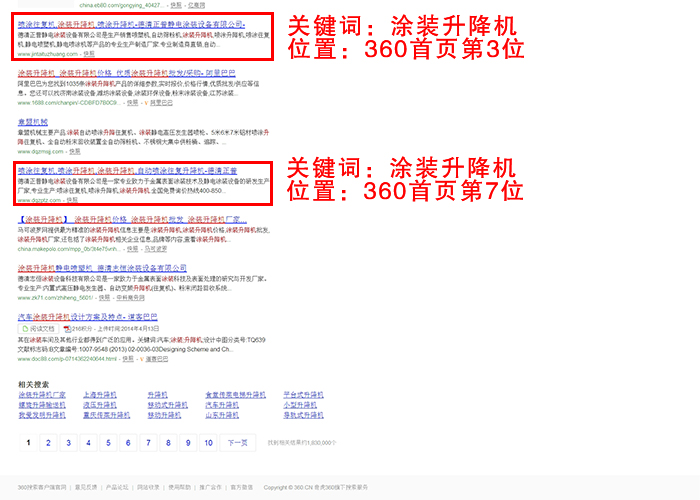The height and width of the screenshot is (500, 700).
Task: Open 快照 for the 1688.com result
Action: tap(132, 103)
